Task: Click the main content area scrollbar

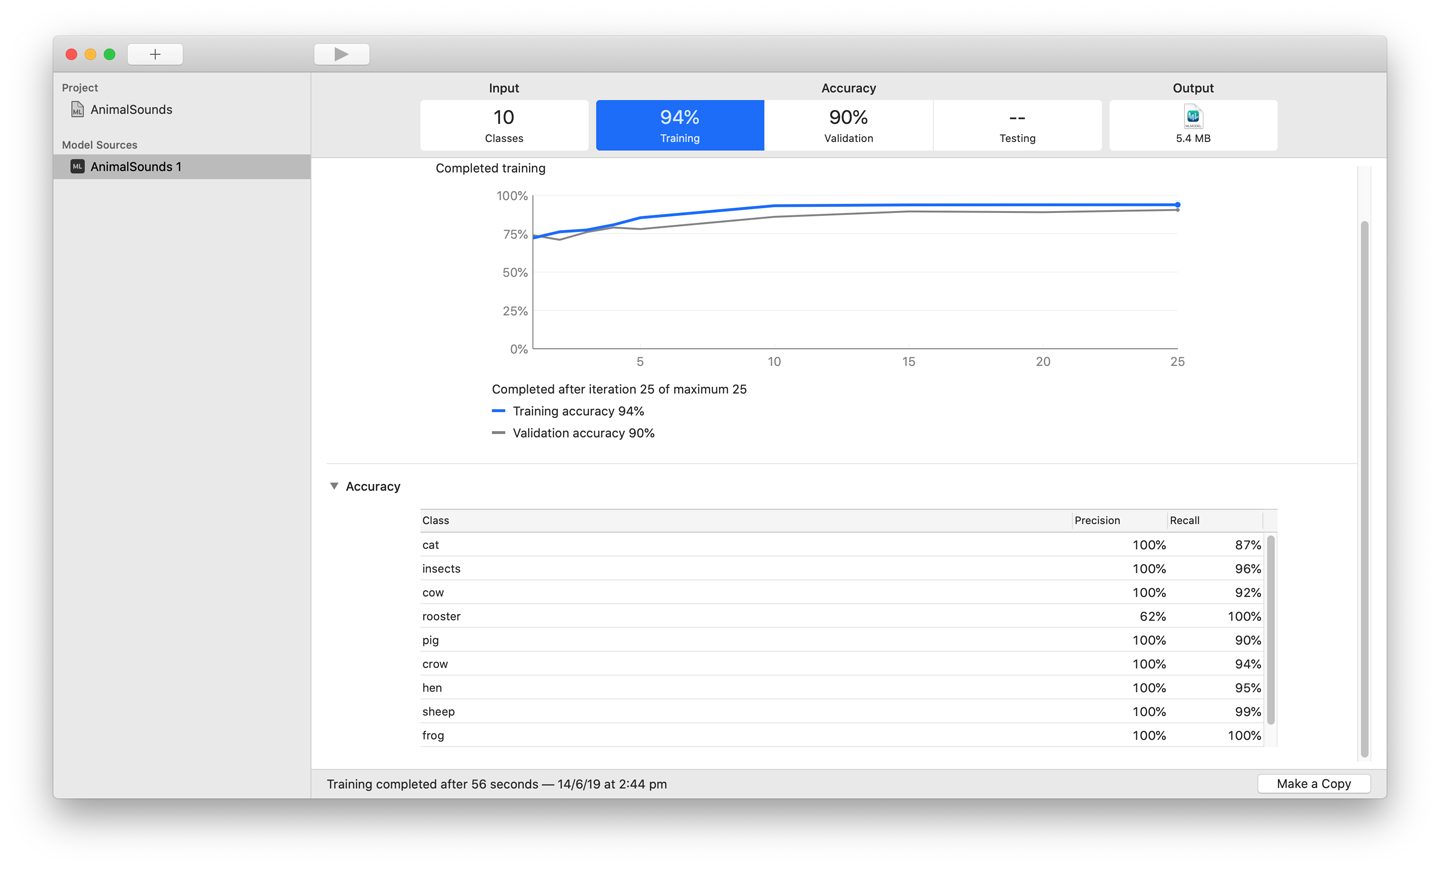Action: coord(1364,488)
